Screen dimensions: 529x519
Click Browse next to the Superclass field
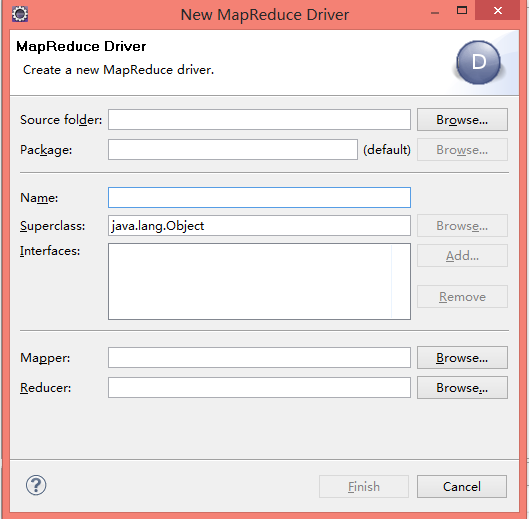(x=462, y=225)
